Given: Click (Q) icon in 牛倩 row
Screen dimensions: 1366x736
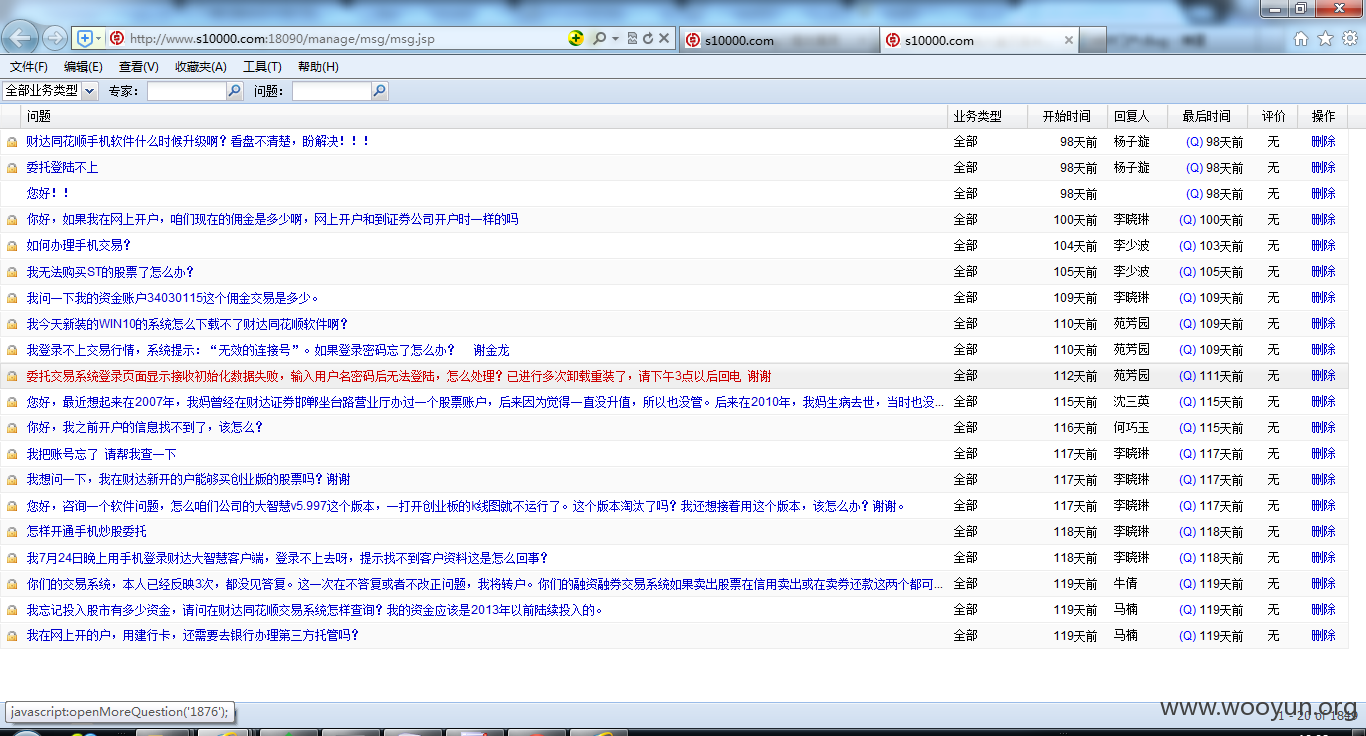Looking at the screenshot, I should [x=1187, y=584].
